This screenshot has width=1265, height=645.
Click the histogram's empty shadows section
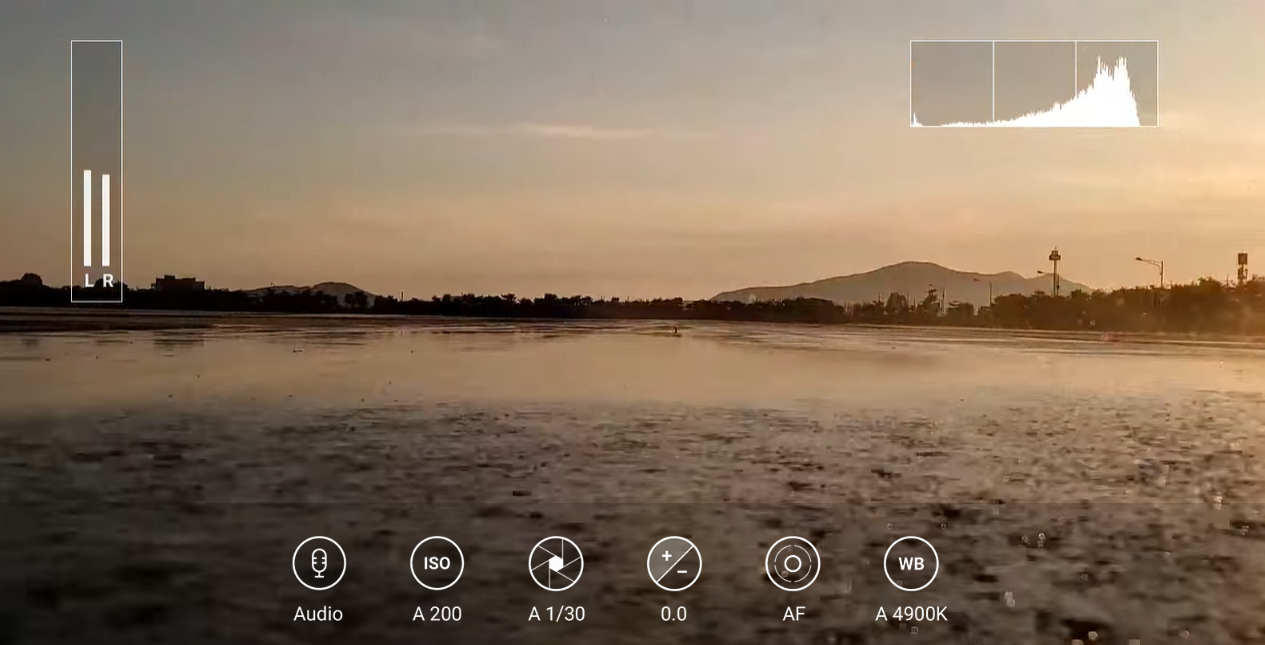coord(951,84)
